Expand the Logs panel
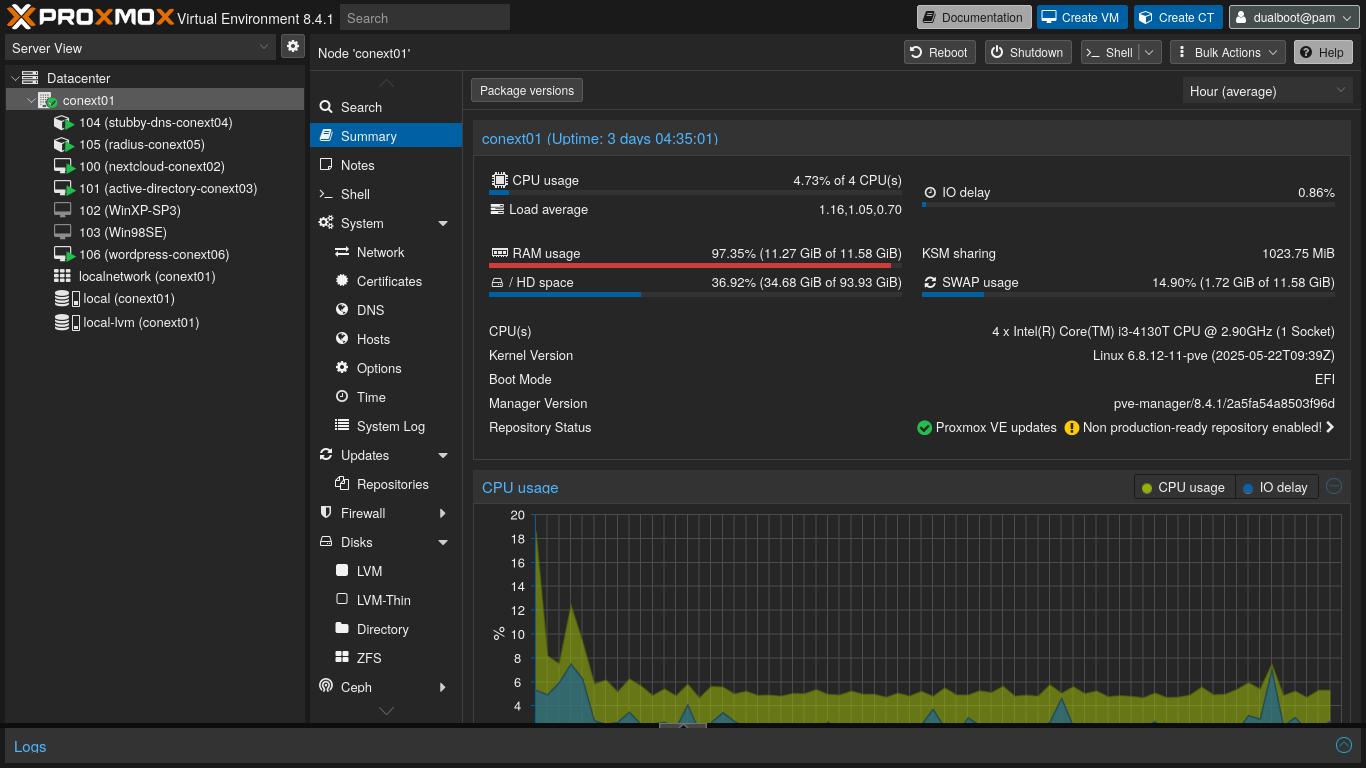 1344,745
